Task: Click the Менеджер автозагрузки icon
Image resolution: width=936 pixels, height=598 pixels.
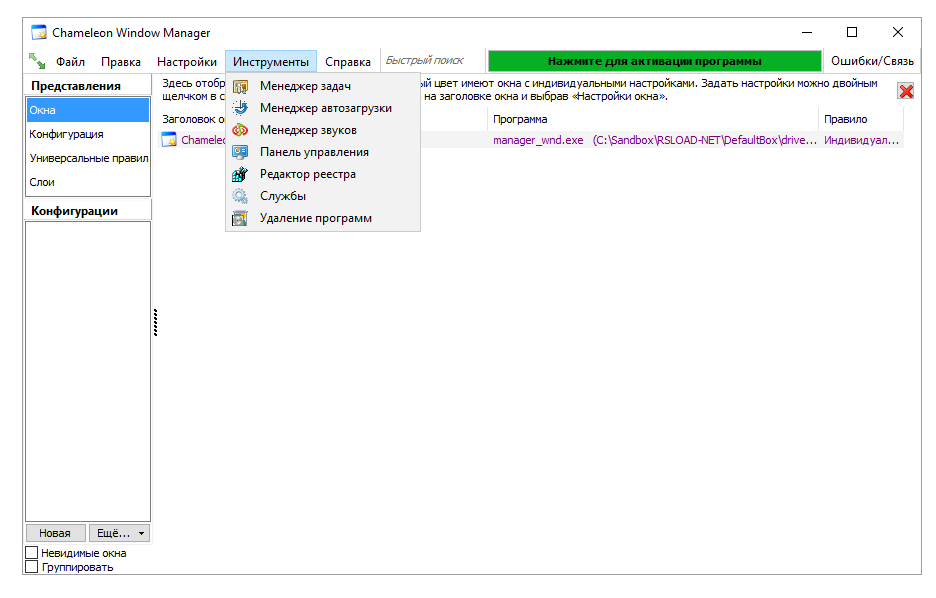Action: [x=240, y=108]
